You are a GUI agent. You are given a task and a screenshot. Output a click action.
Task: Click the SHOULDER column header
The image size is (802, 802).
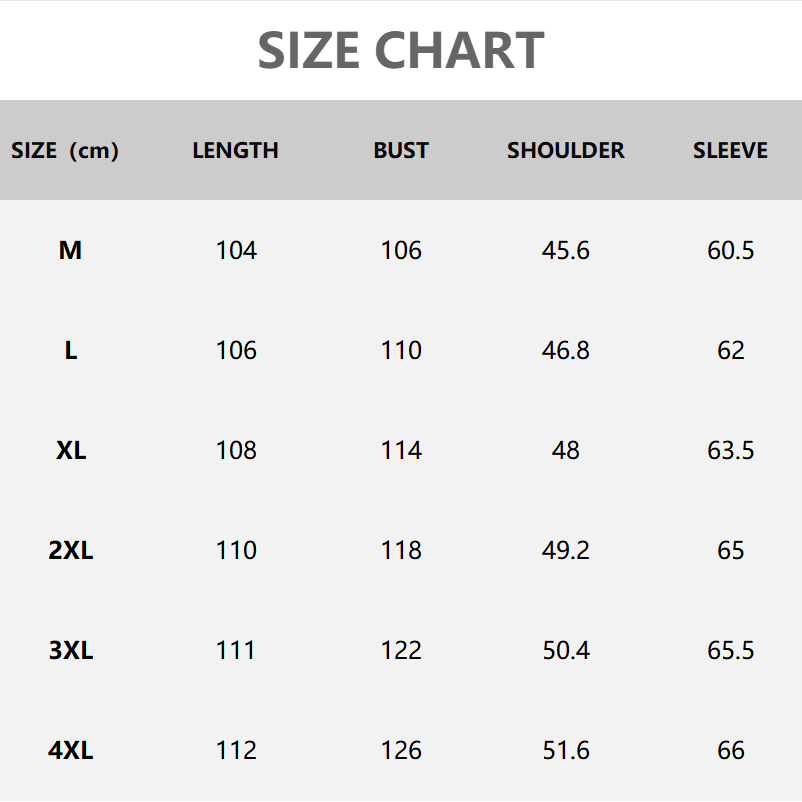[566, 151]
